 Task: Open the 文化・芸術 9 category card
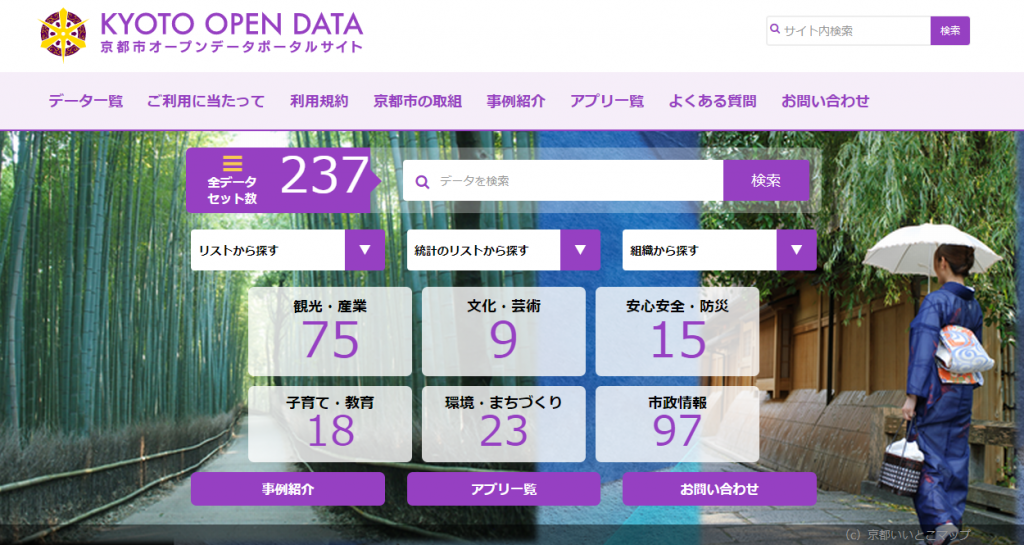tap(504, 332)
